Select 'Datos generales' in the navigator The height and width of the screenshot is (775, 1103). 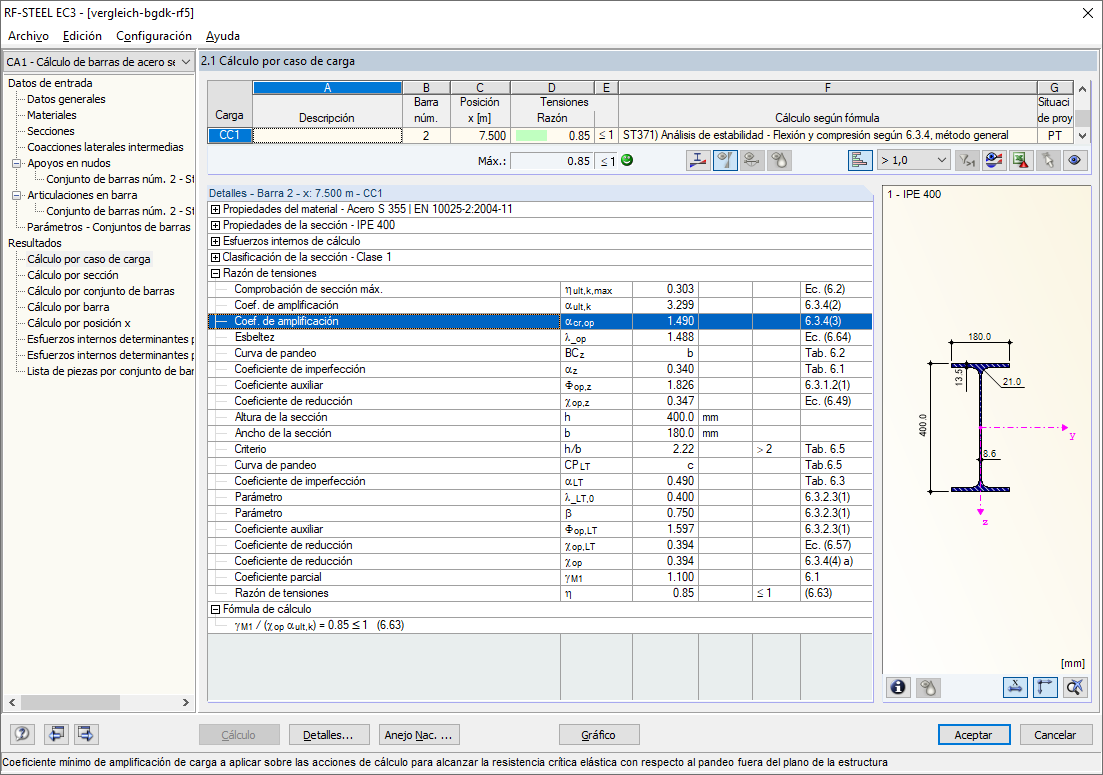coord(66,99)
